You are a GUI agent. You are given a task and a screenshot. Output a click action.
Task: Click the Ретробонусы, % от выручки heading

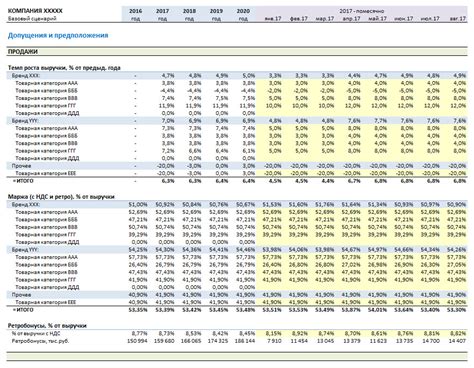(x=47, y=326)
